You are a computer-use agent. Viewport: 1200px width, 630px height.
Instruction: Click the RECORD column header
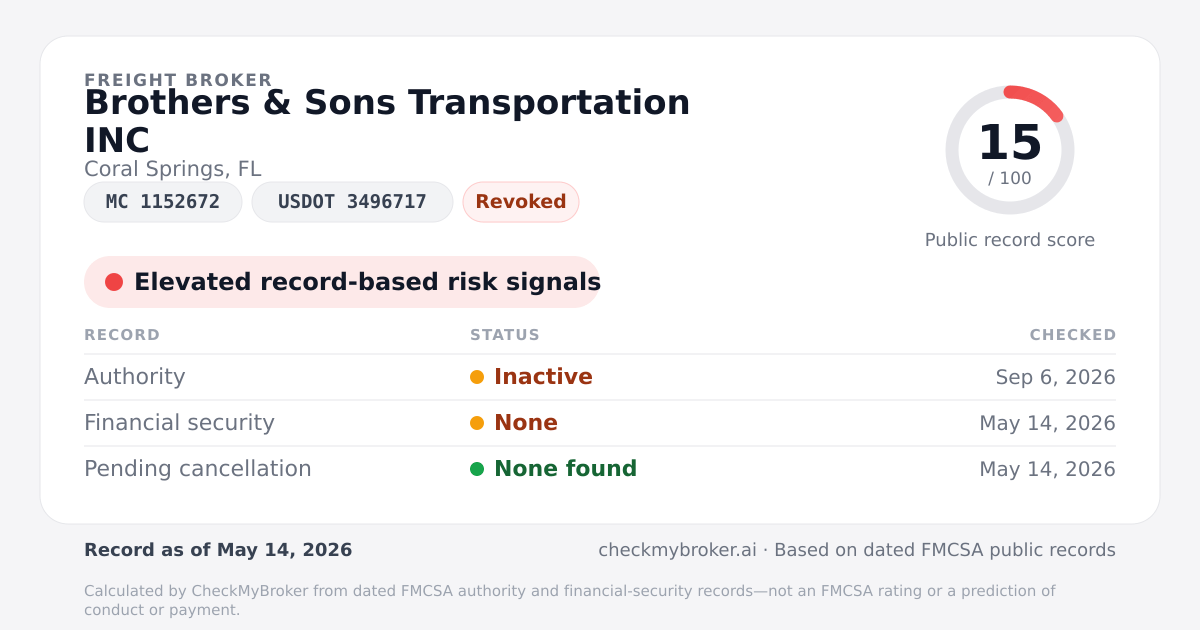[122, 335]
